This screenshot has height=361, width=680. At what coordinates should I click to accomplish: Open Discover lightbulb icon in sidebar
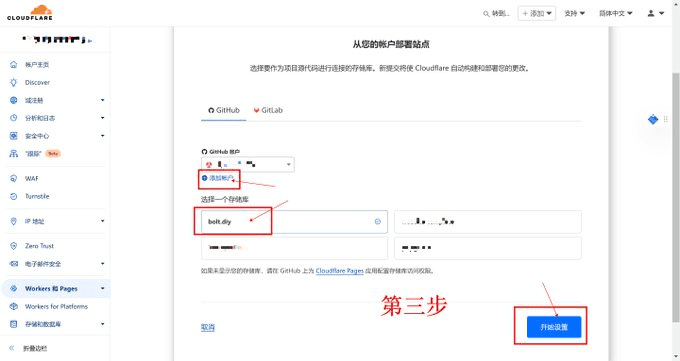point(13,82)
